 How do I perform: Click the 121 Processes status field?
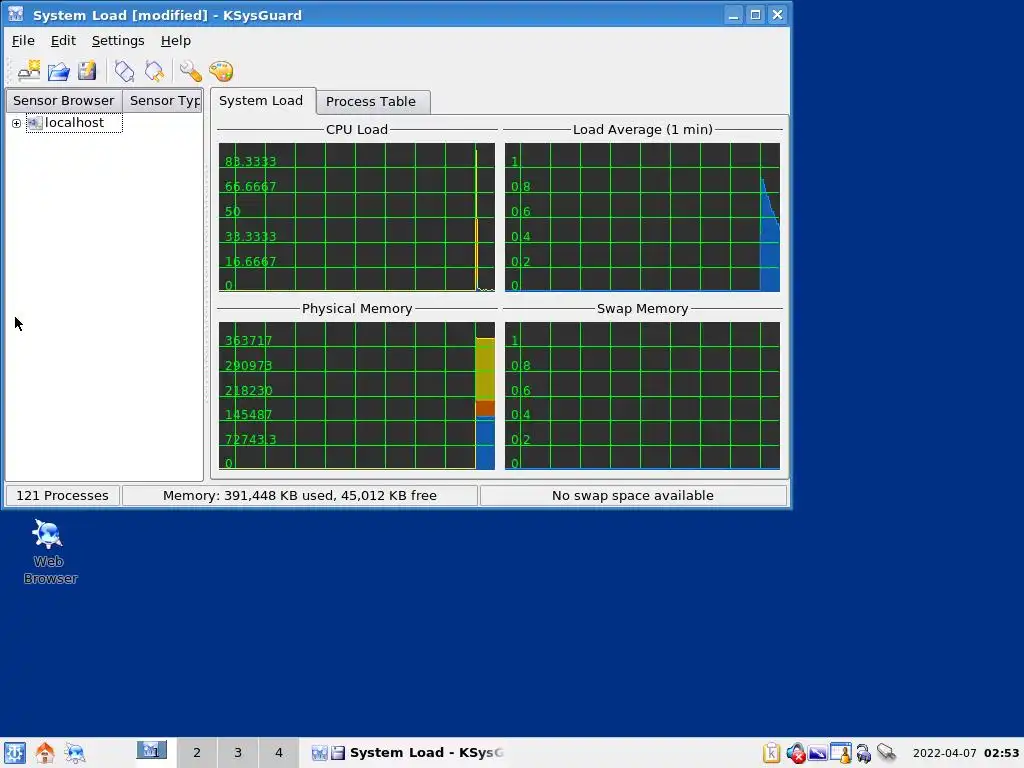(63, 496)
